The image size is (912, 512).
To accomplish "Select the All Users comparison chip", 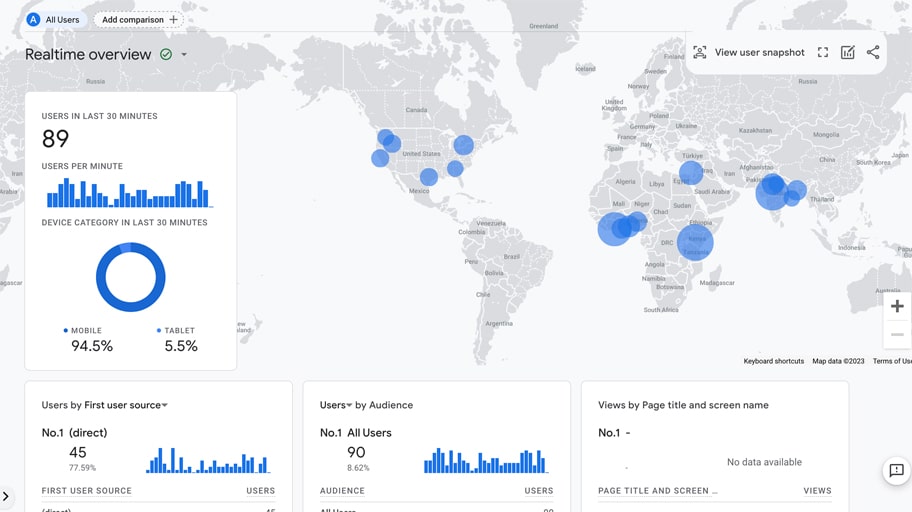I will (54, 20).
